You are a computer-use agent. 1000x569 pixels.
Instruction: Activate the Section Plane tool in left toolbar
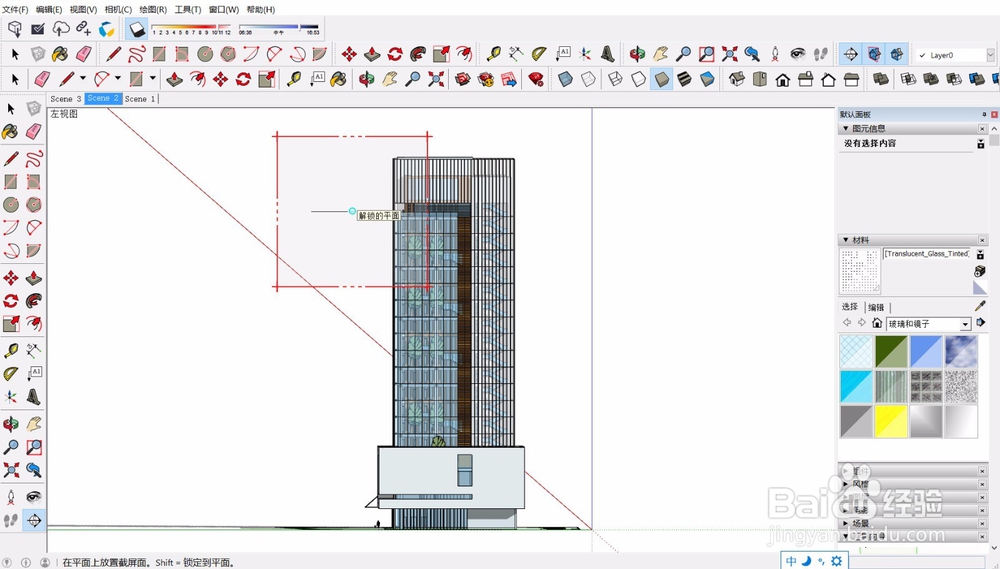(34, 521)
